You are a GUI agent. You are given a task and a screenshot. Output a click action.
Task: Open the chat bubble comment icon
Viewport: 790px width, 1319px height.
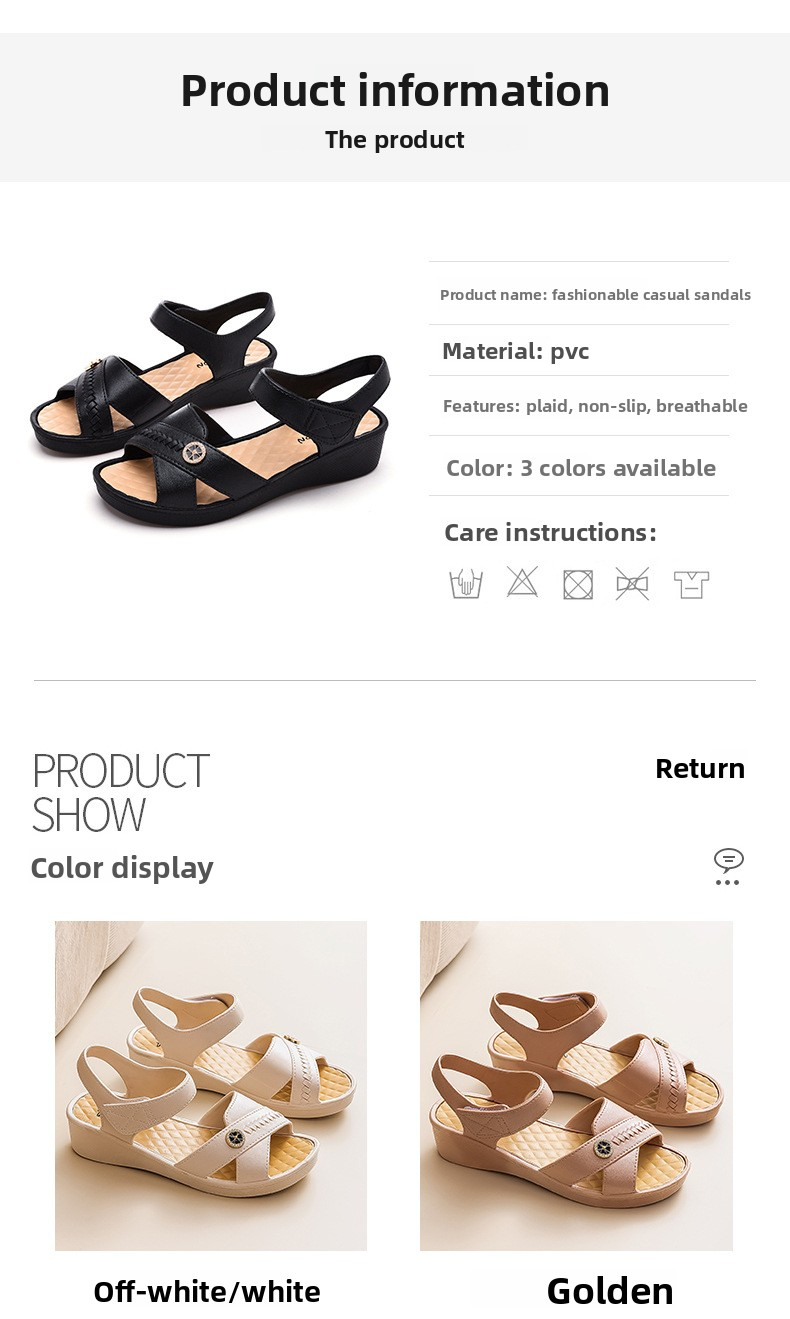point(728,866)
